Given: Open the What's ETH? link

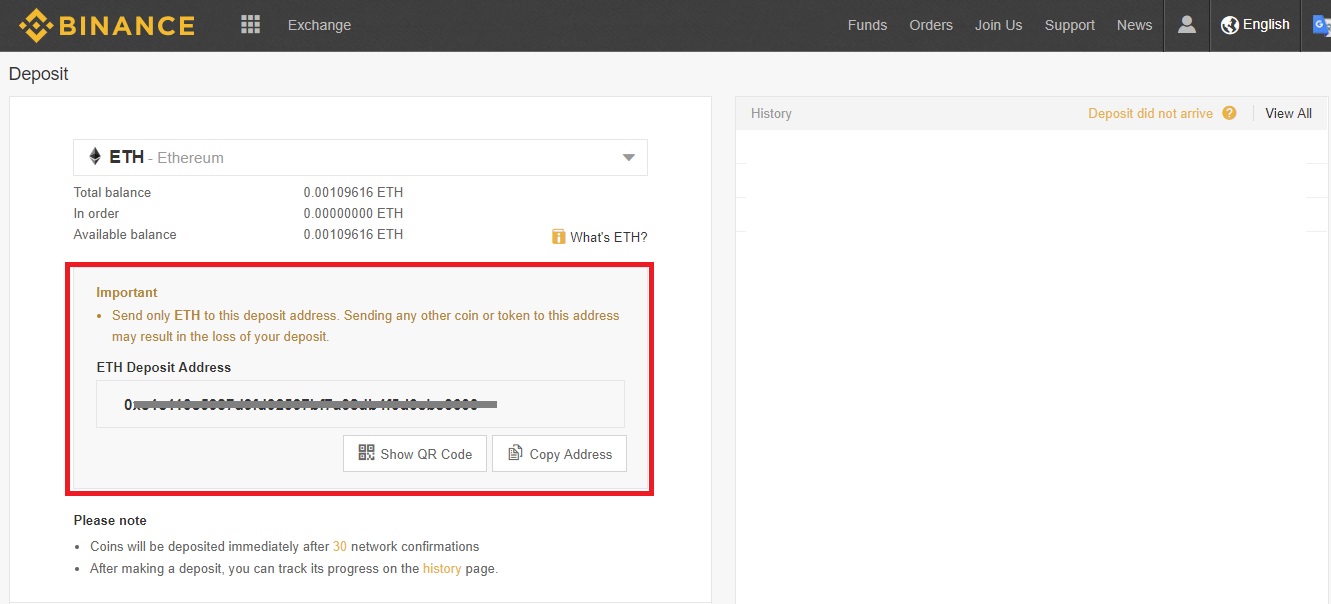Looking at the screenshot, I should tap(609, 237).
